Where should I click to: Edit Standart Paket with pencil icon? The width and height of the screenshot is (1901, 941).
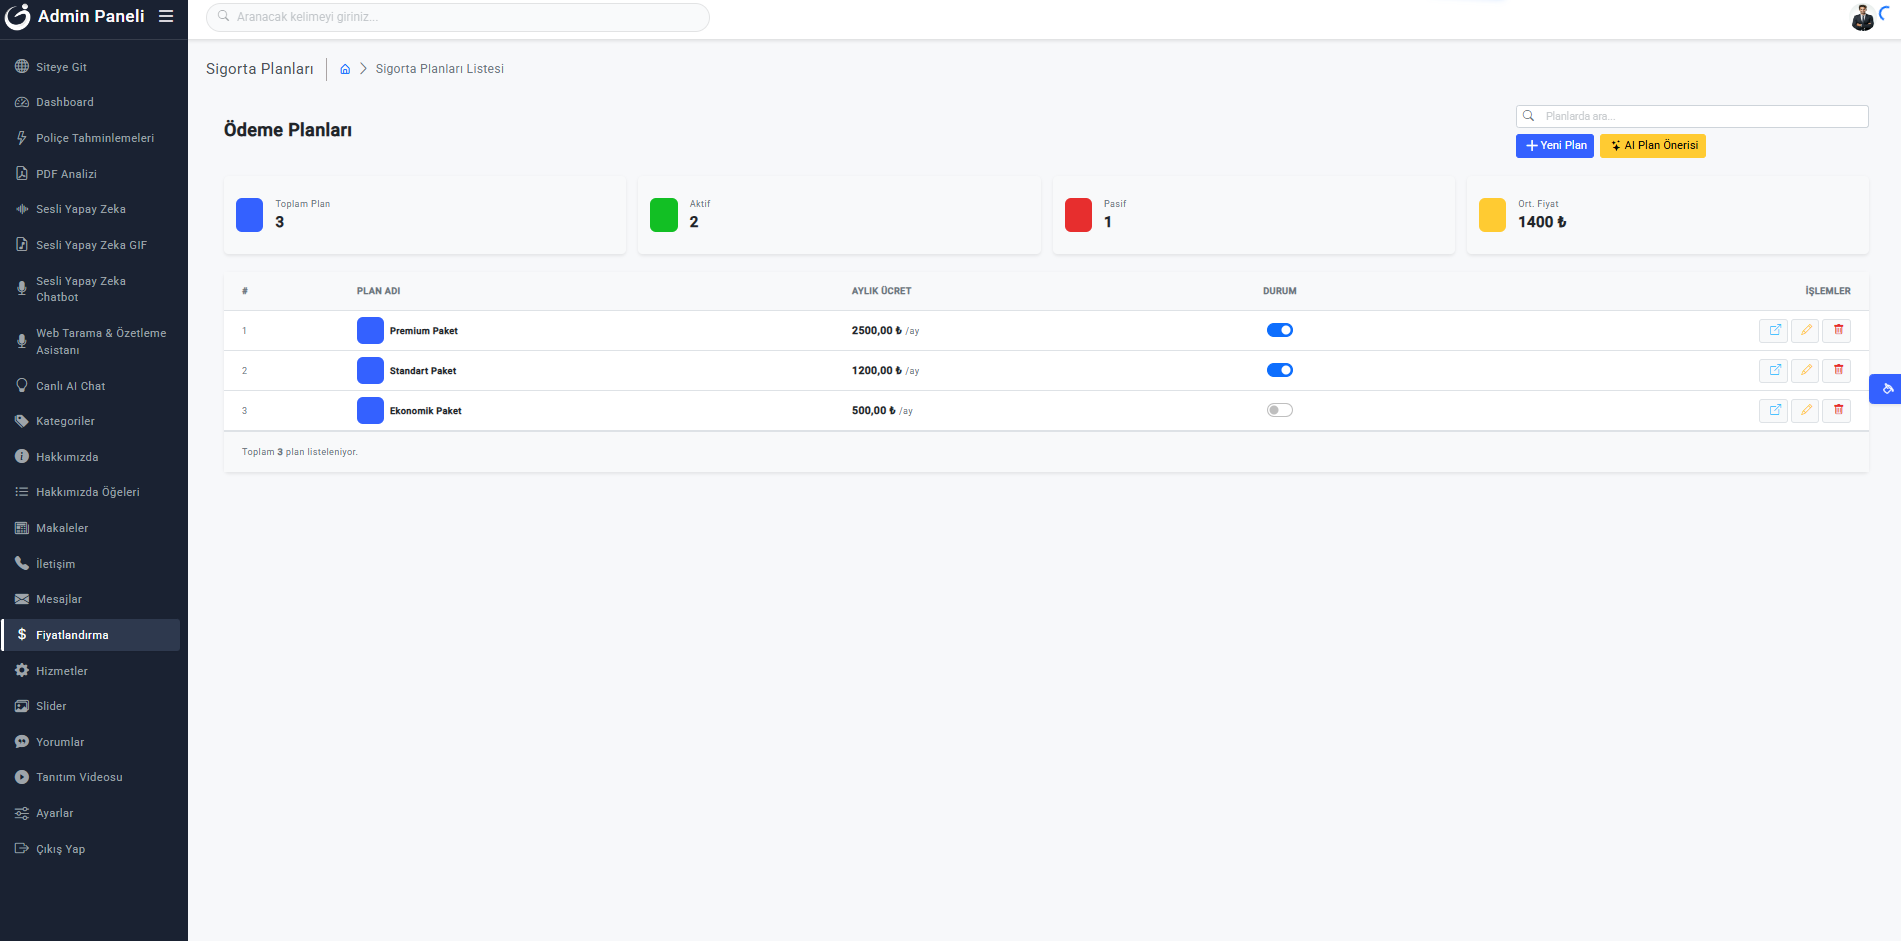coord(1805,370)
